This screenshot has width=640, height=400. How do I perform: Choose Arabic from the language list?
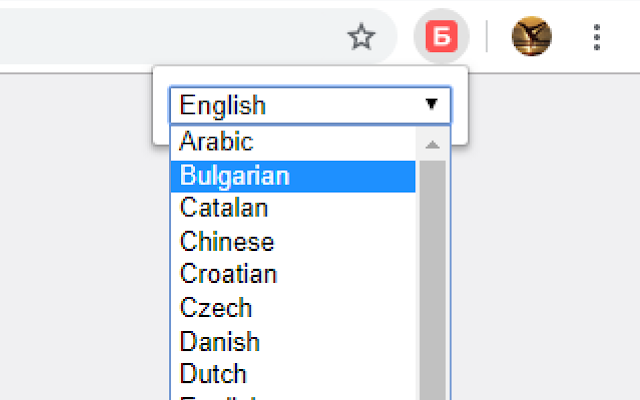tap(293, 142)
